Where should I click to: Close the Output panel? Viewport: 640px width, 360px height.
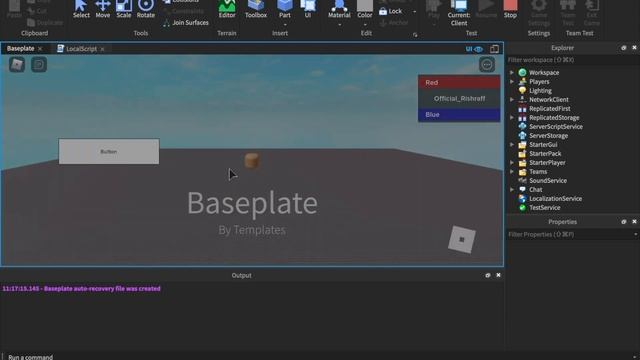coord(498,275)
